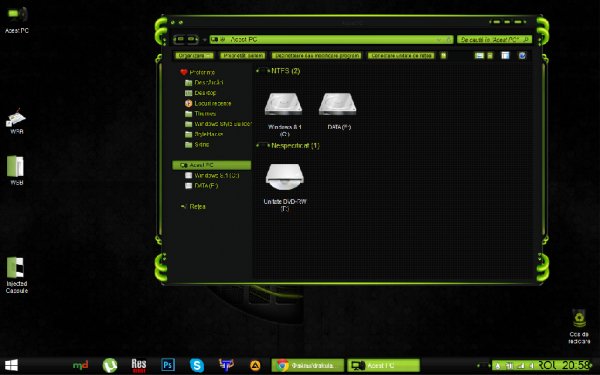
Task: Open the Help icon in Explorer toolbar
Action: point(522,56)
